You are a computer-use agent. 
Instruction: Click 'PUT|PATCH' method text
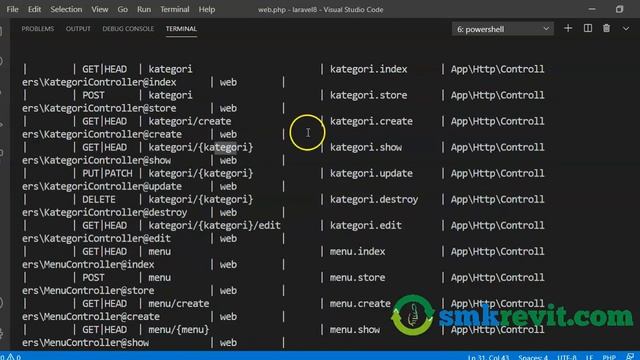coord(107,173)
